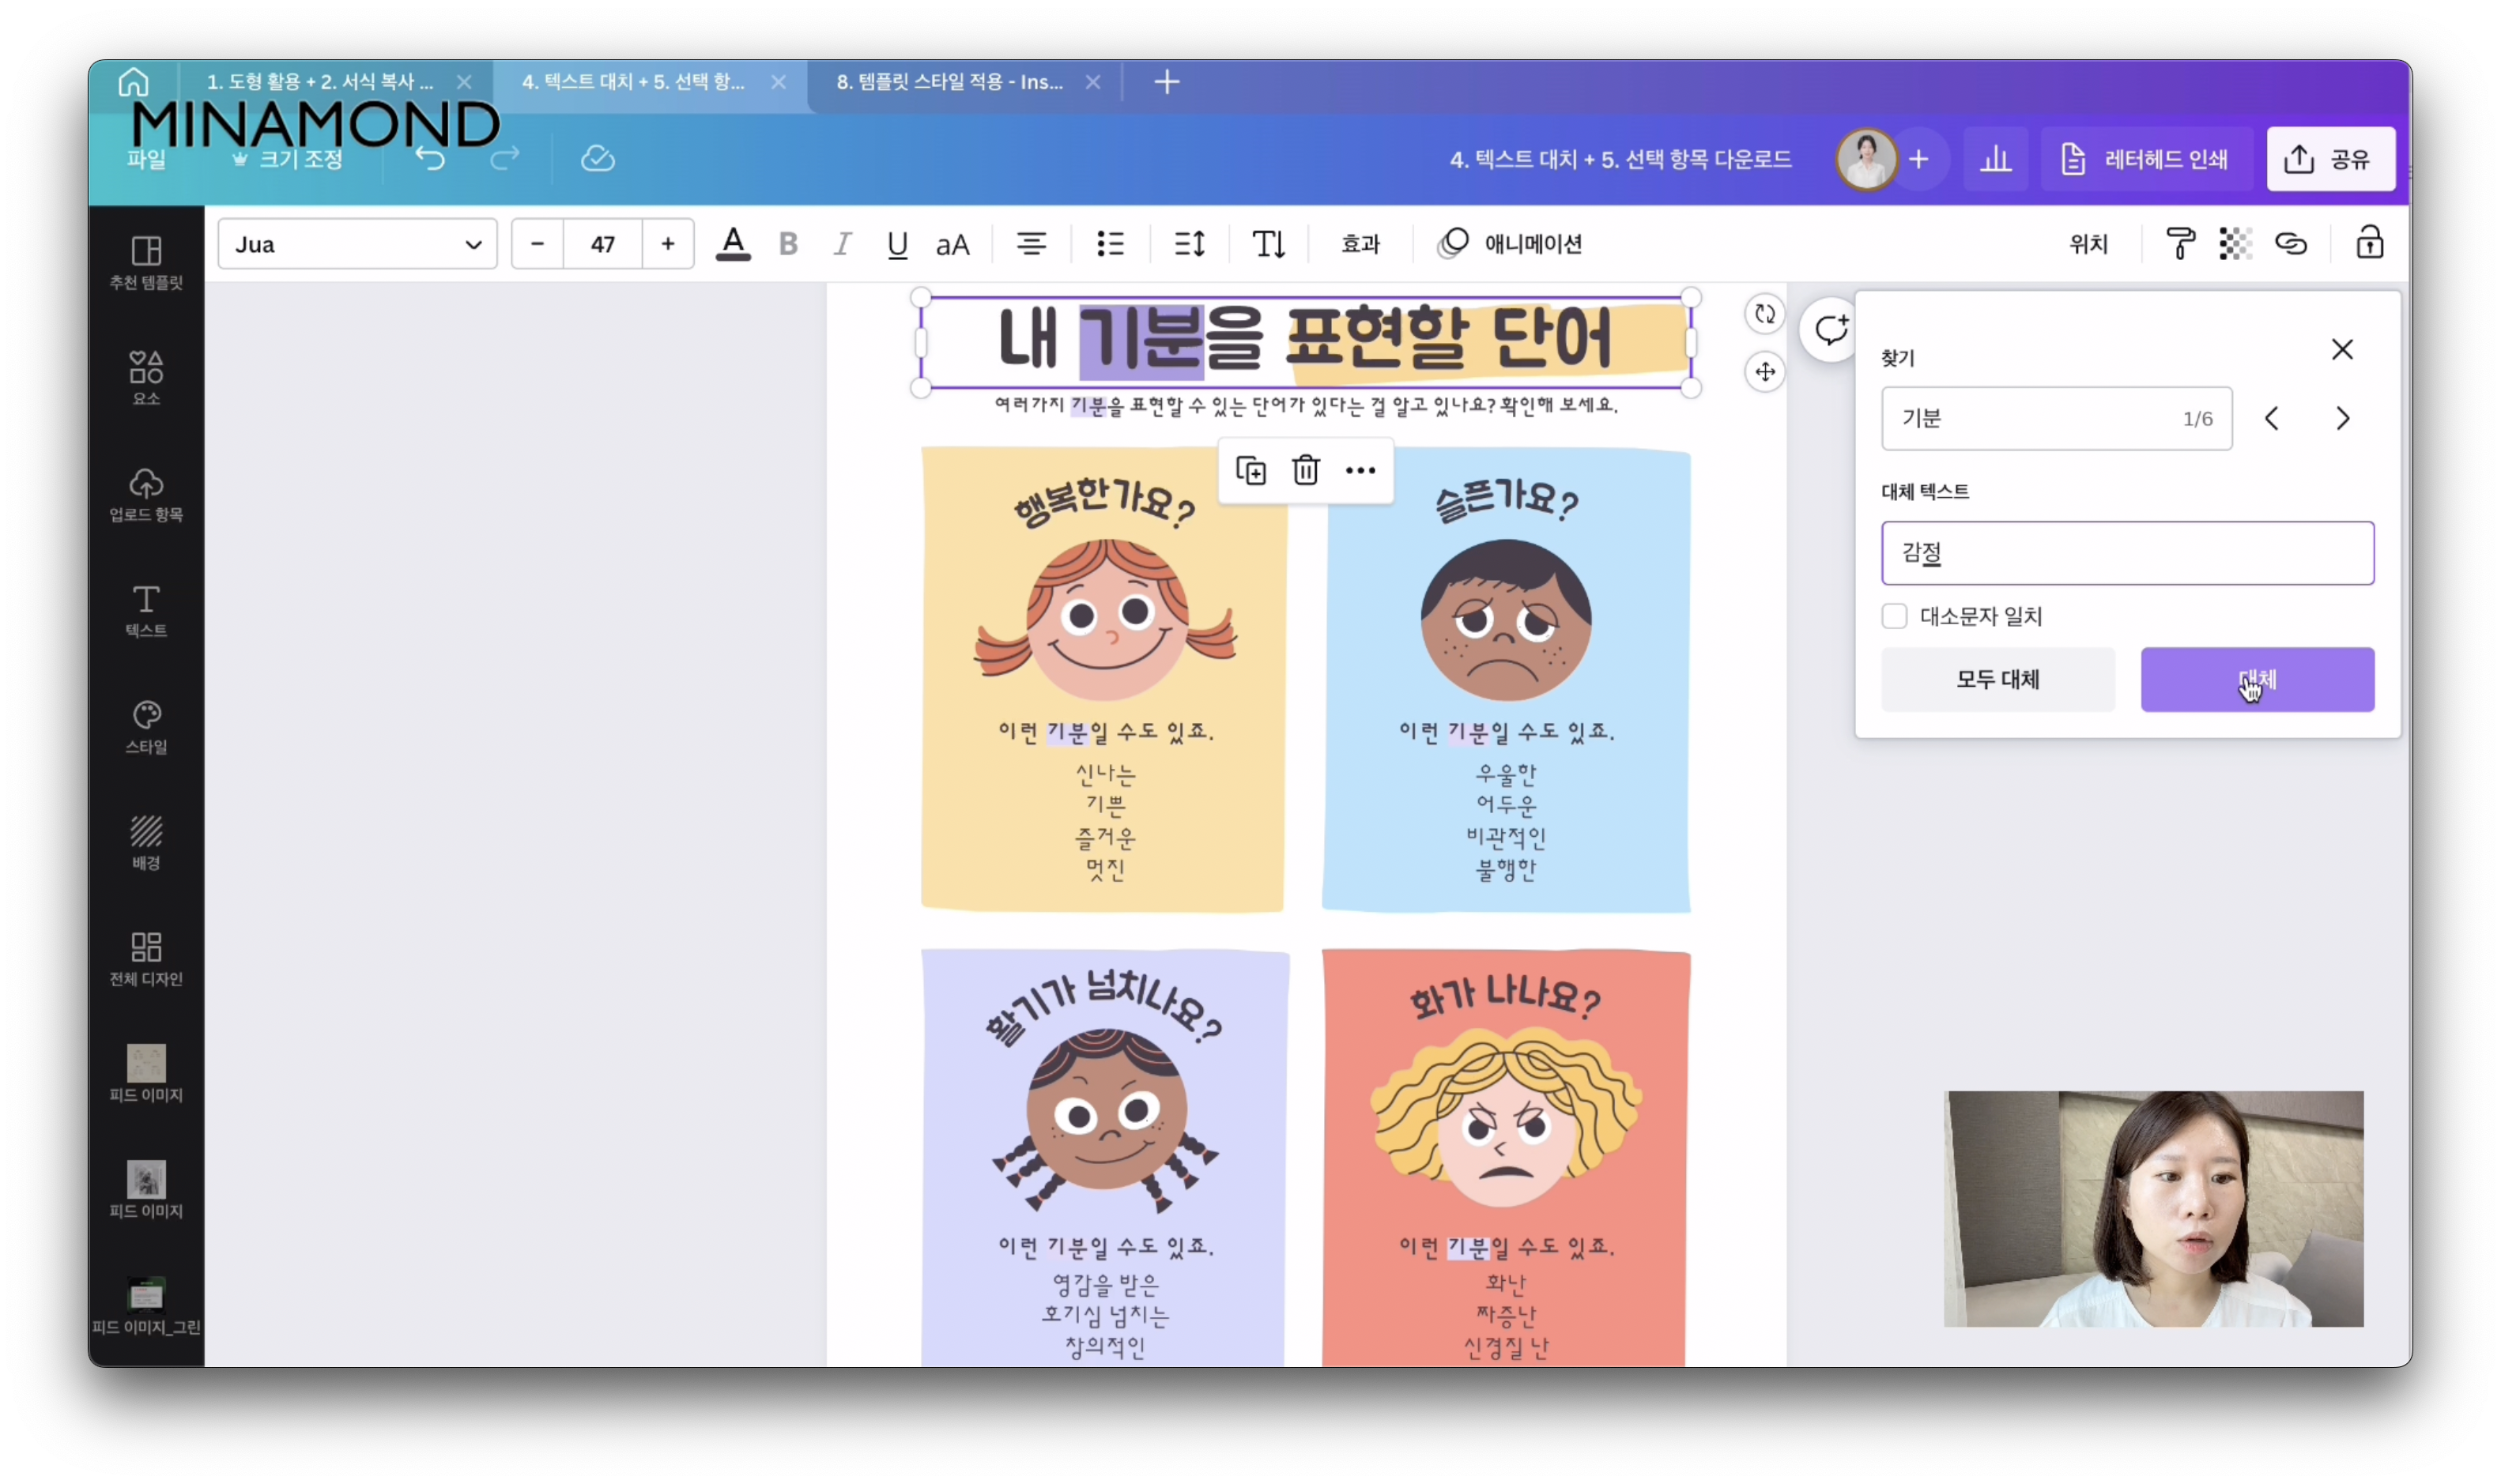Go to next search match arrow
This screenshot has height=1484, width=2501.
pos(2342,418)
